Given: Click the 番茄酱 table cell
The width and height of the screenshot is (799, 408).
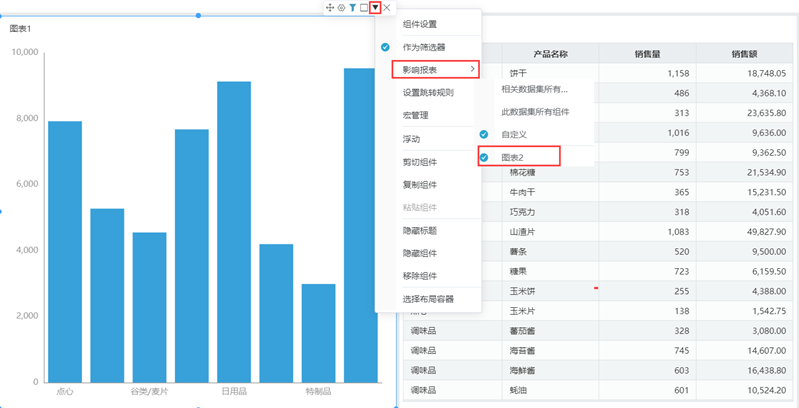Looking at the screenshot, I should pyautogui.click(x=550, y=331).
